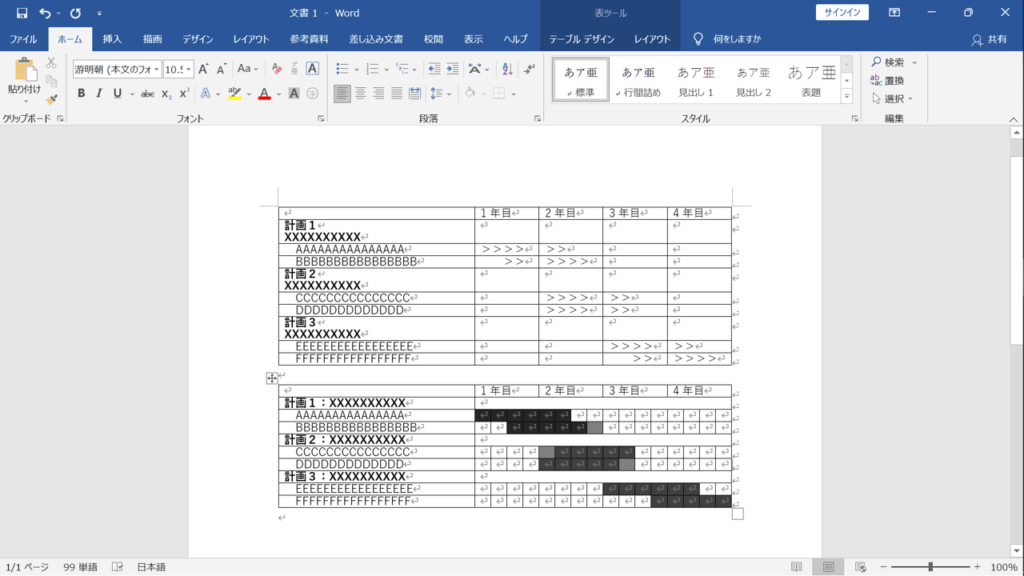Click the table move handle icon
The width and height of the screenshot is (1024, 576).
(x=271, y=378)
